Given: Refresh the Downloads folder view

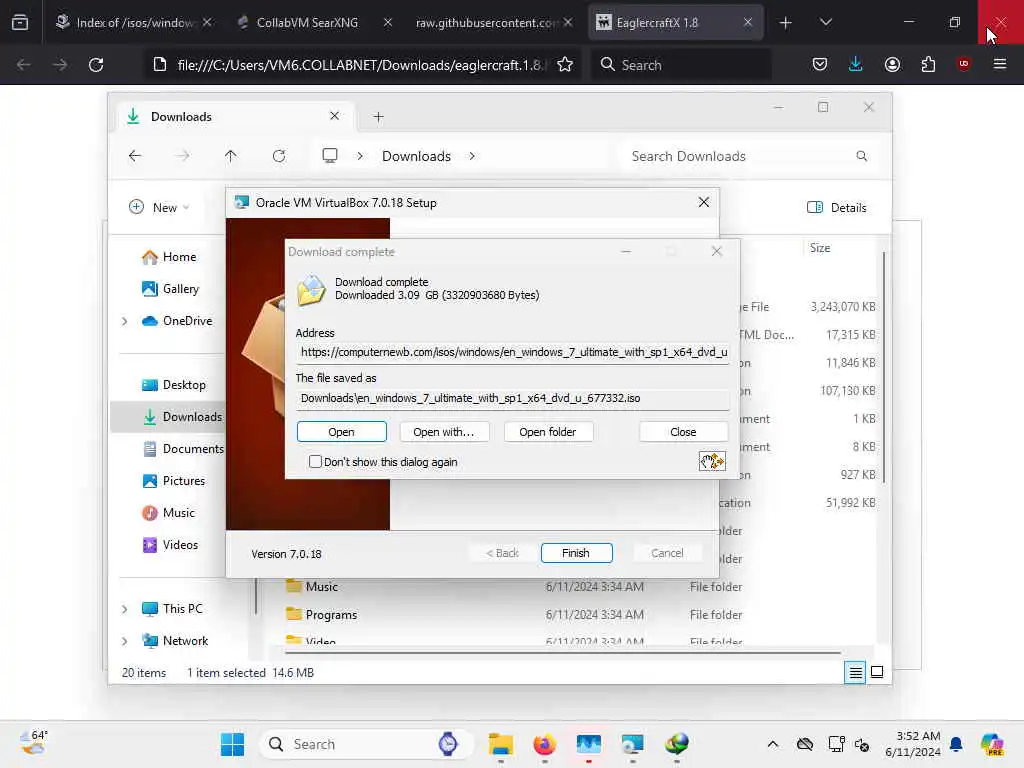Looking at the screenshot, I should tap(279, 156).
